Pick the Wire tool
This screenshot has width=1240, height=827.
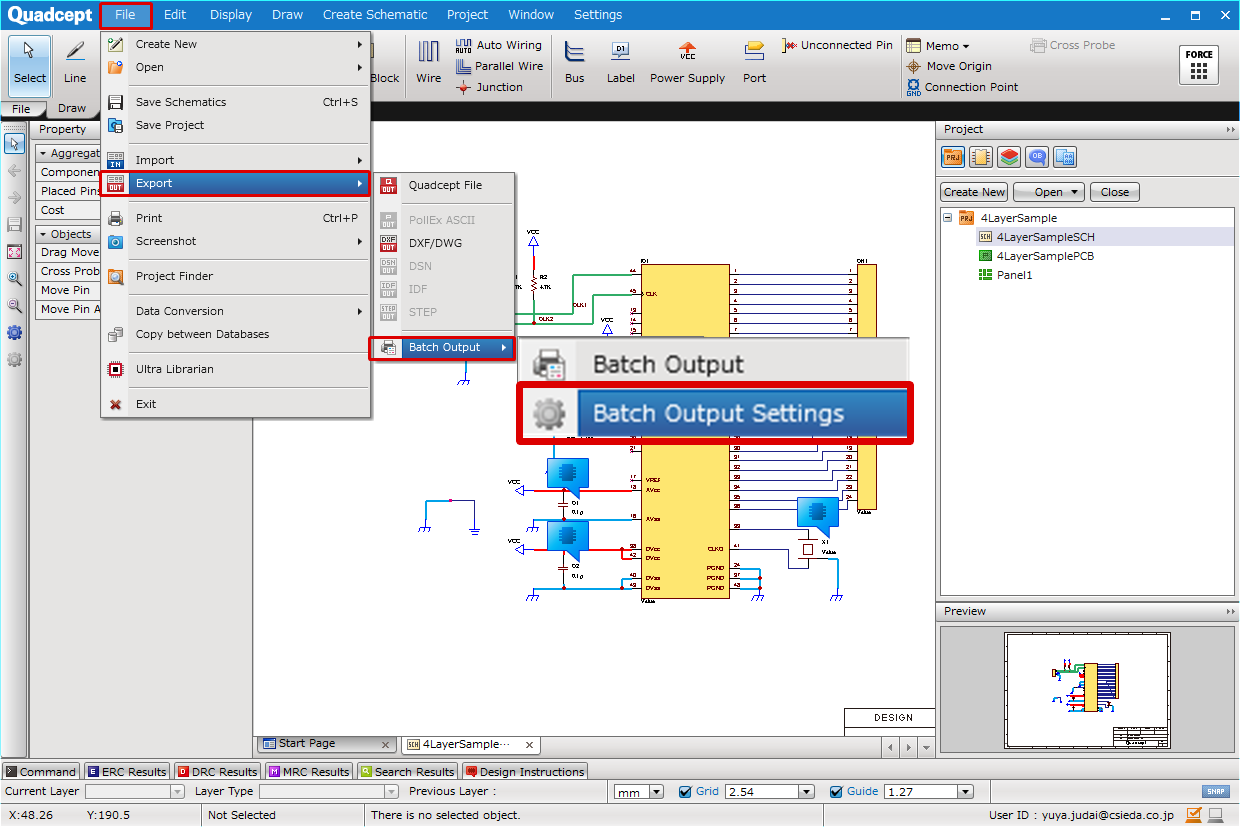click(x=429, y=62)
